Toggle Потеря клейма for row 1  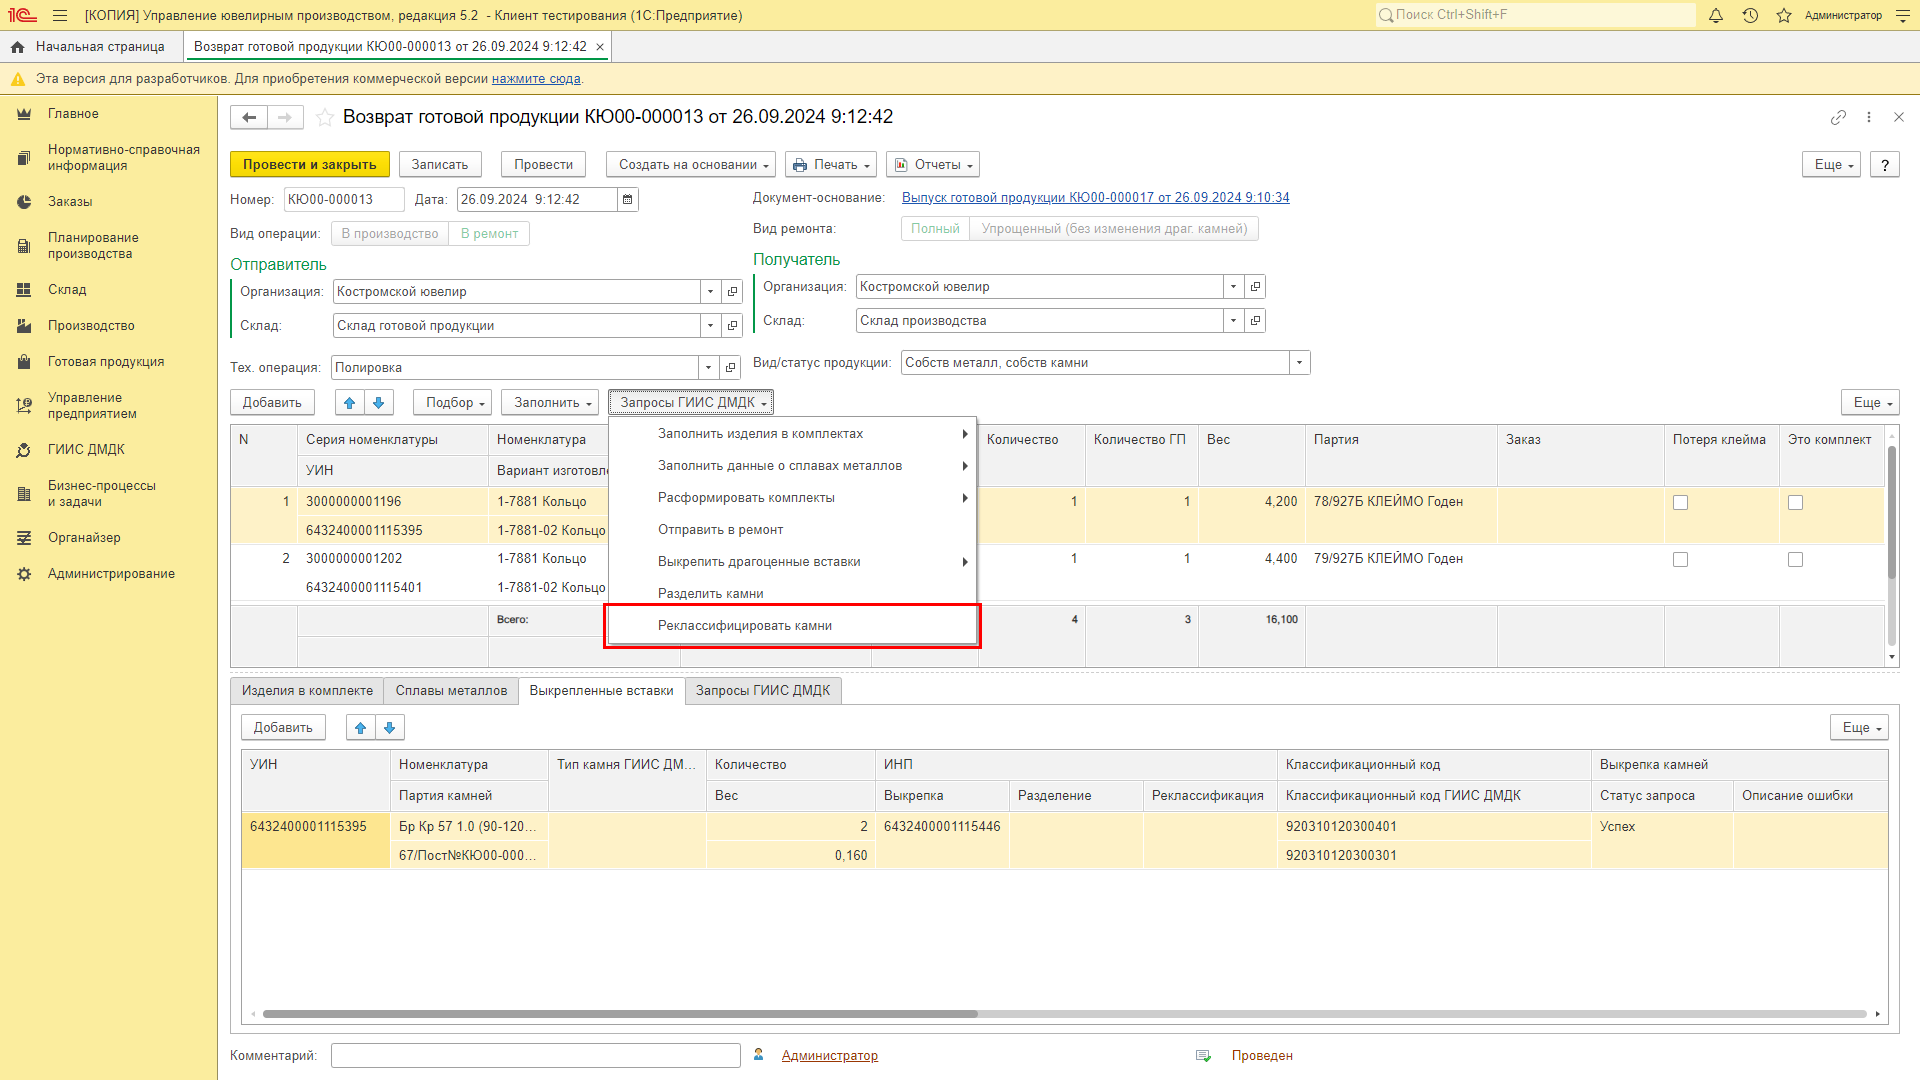[x=1680, y=503]
